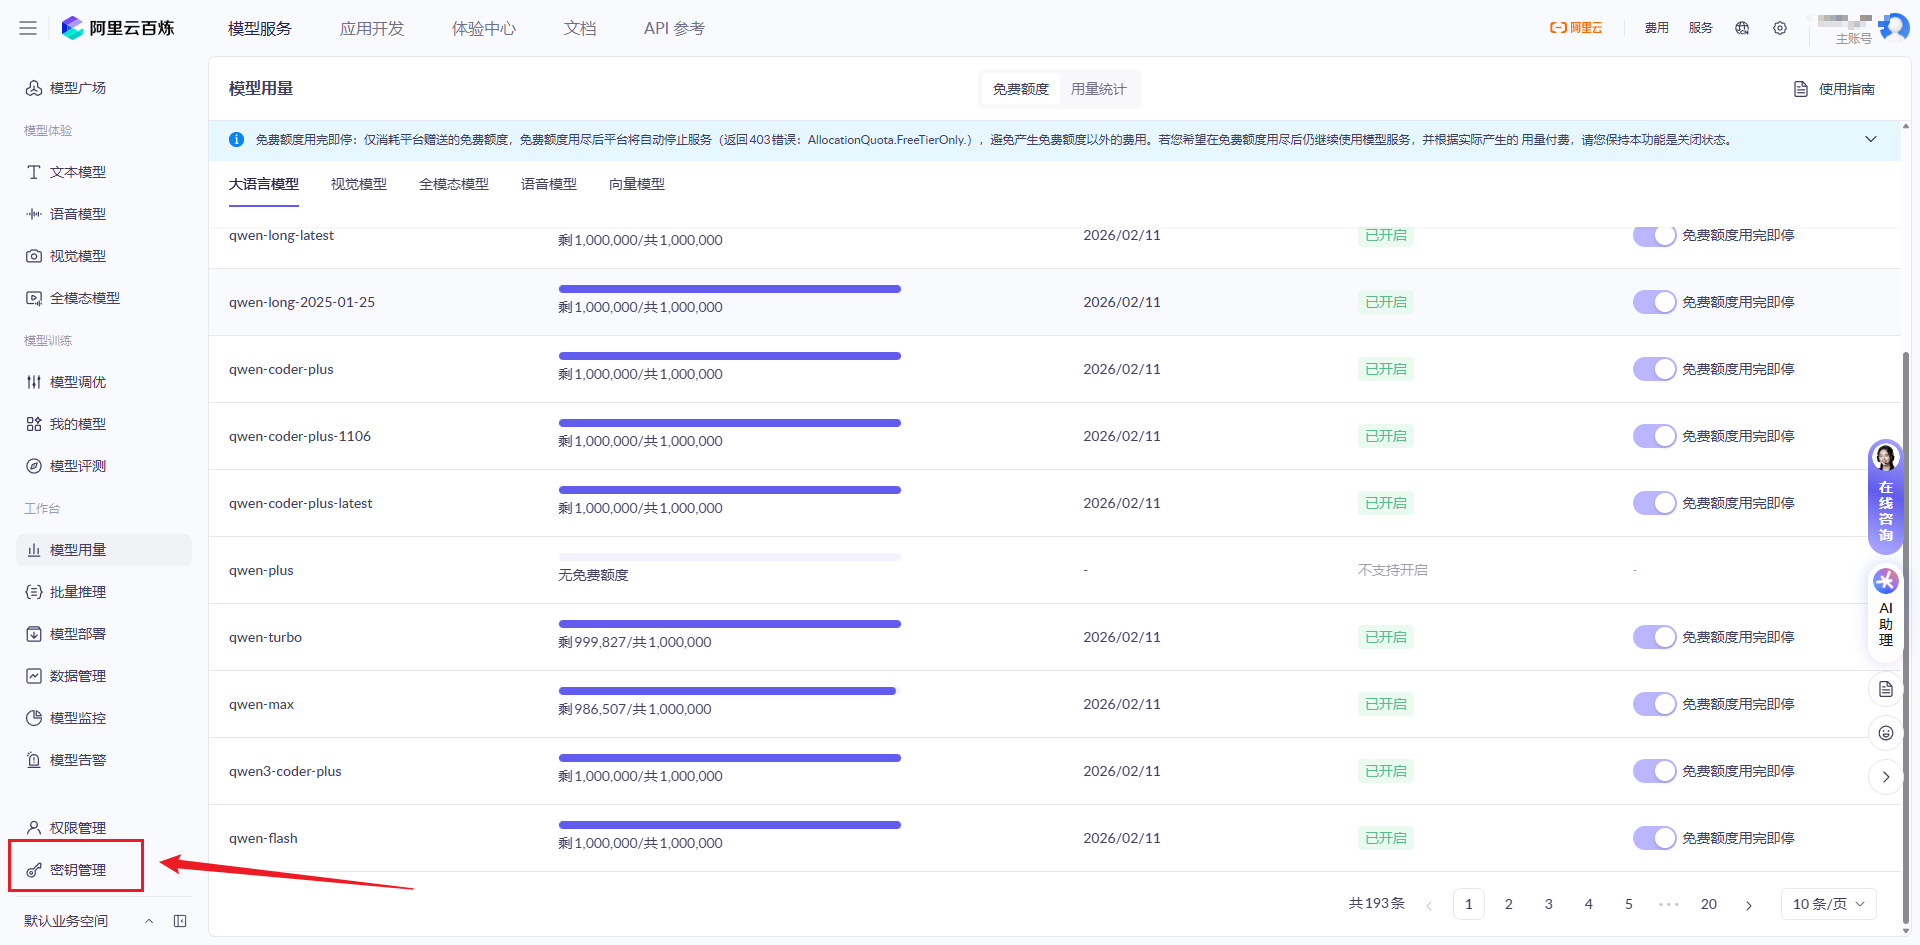Open the language globe icon in header
The image size is (1920, 945).
(x=1742, y=28)
